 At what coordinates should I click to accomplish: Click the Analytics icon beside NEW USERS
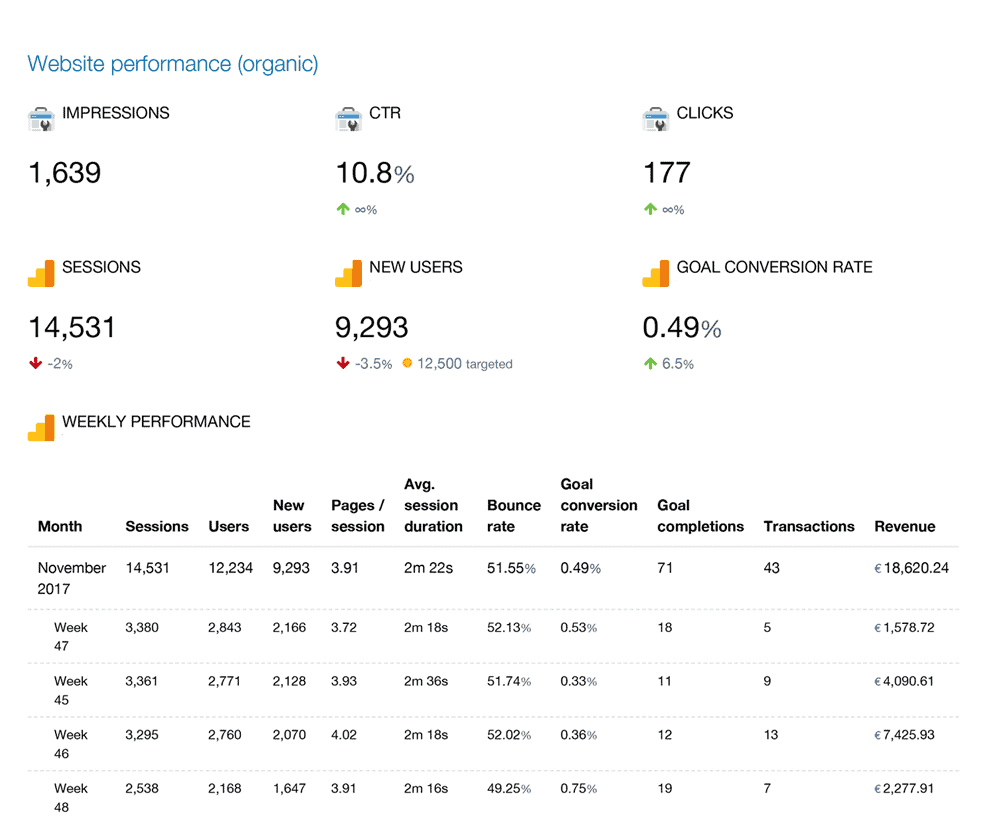pos(348,273)
